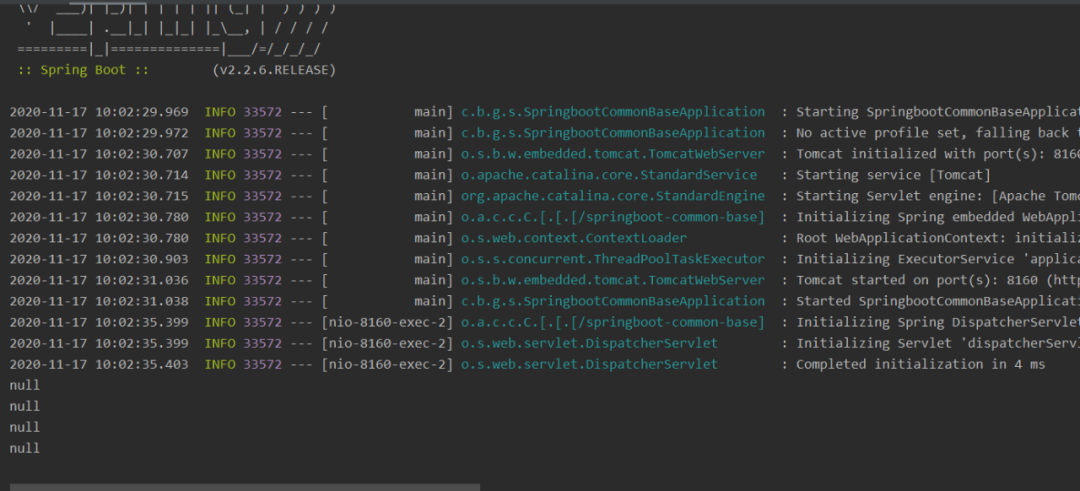Image resolution: width=1080 pixels, height=491 pixels.
Task: Click SpringbootCommonBaseApplication logger in the 10:02:29.972 row
Action: point(613,133)
